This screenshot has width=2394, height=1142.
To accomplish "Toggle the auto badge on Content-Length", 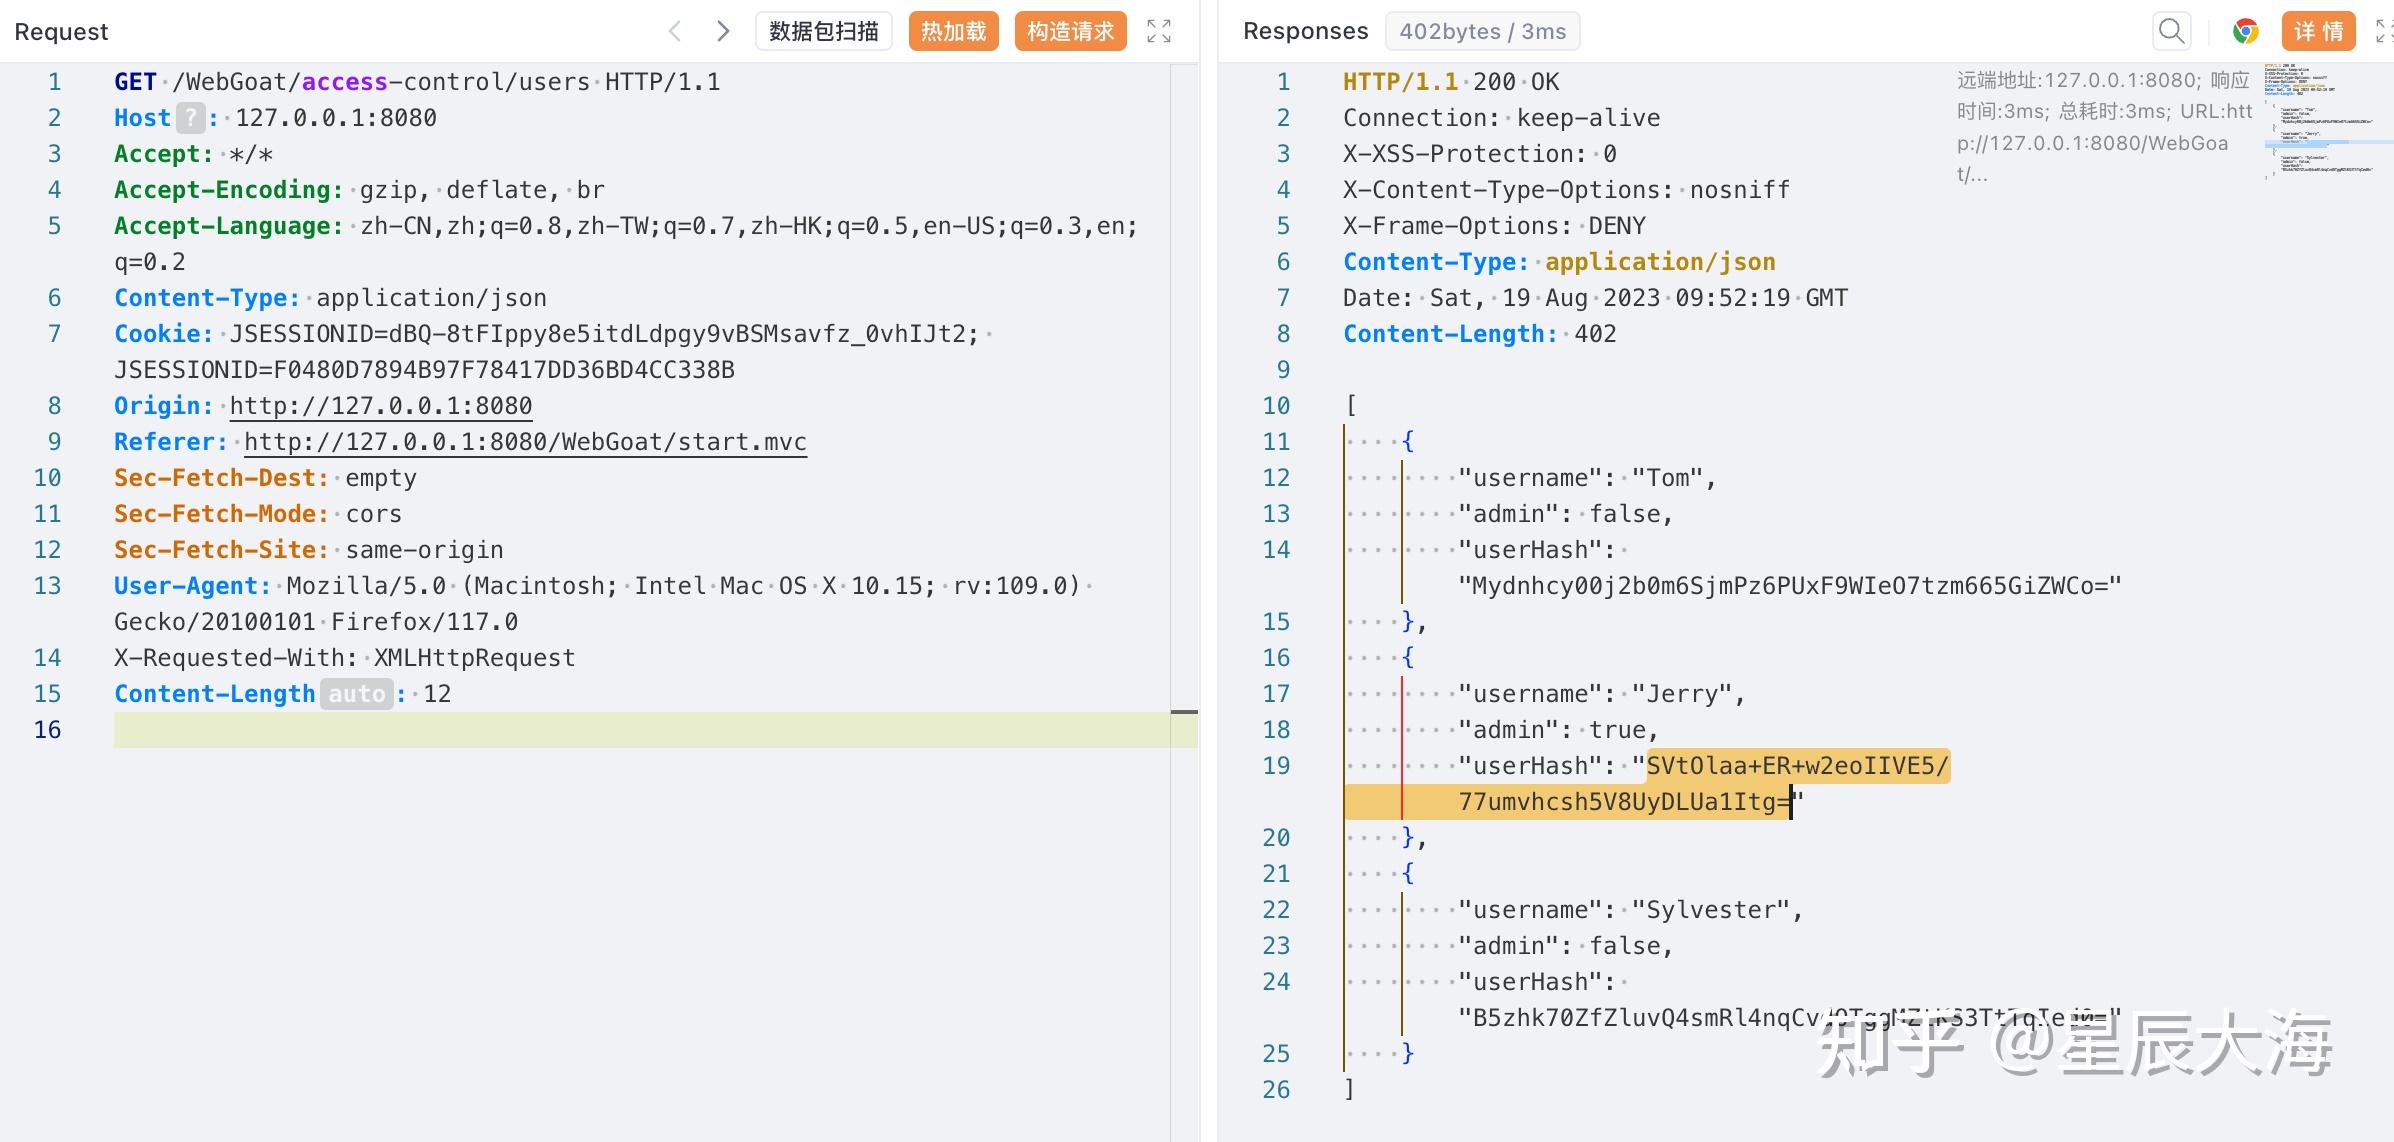I will point(357,694).
